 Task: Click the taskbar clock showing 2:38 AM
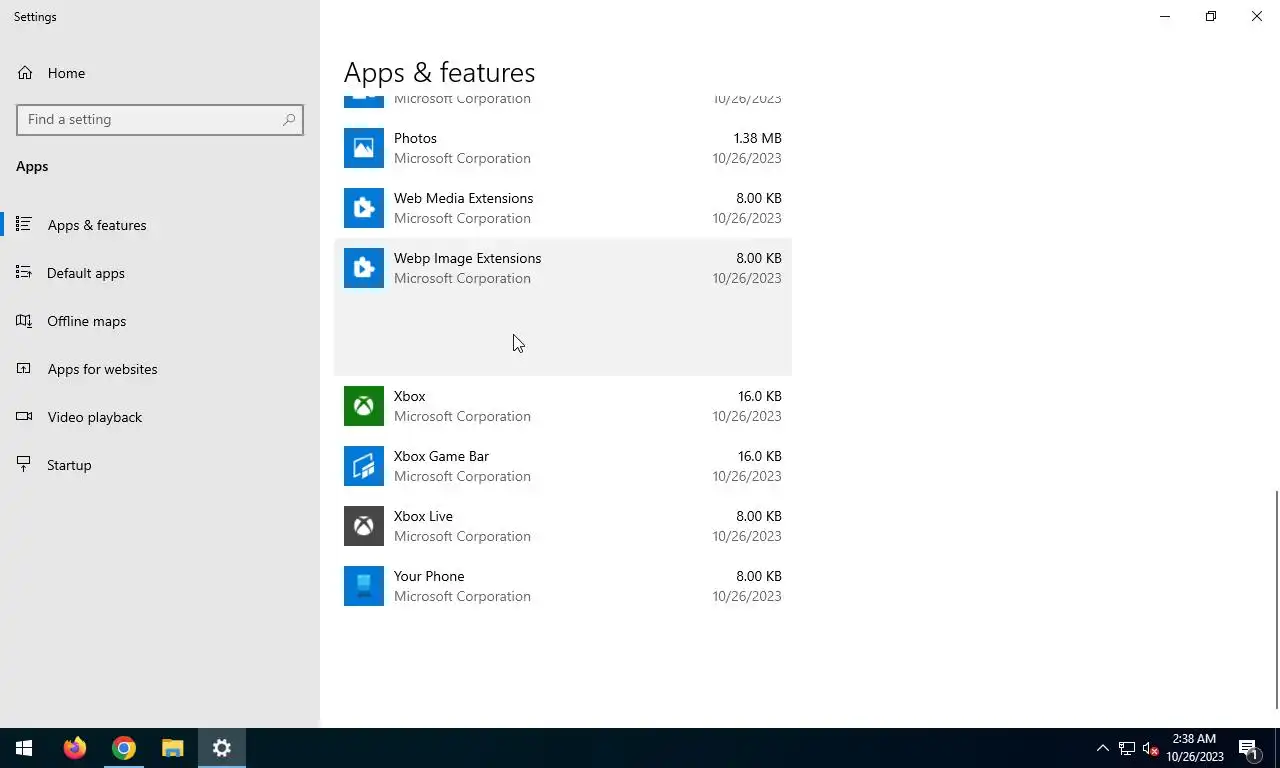[1194, 748]
